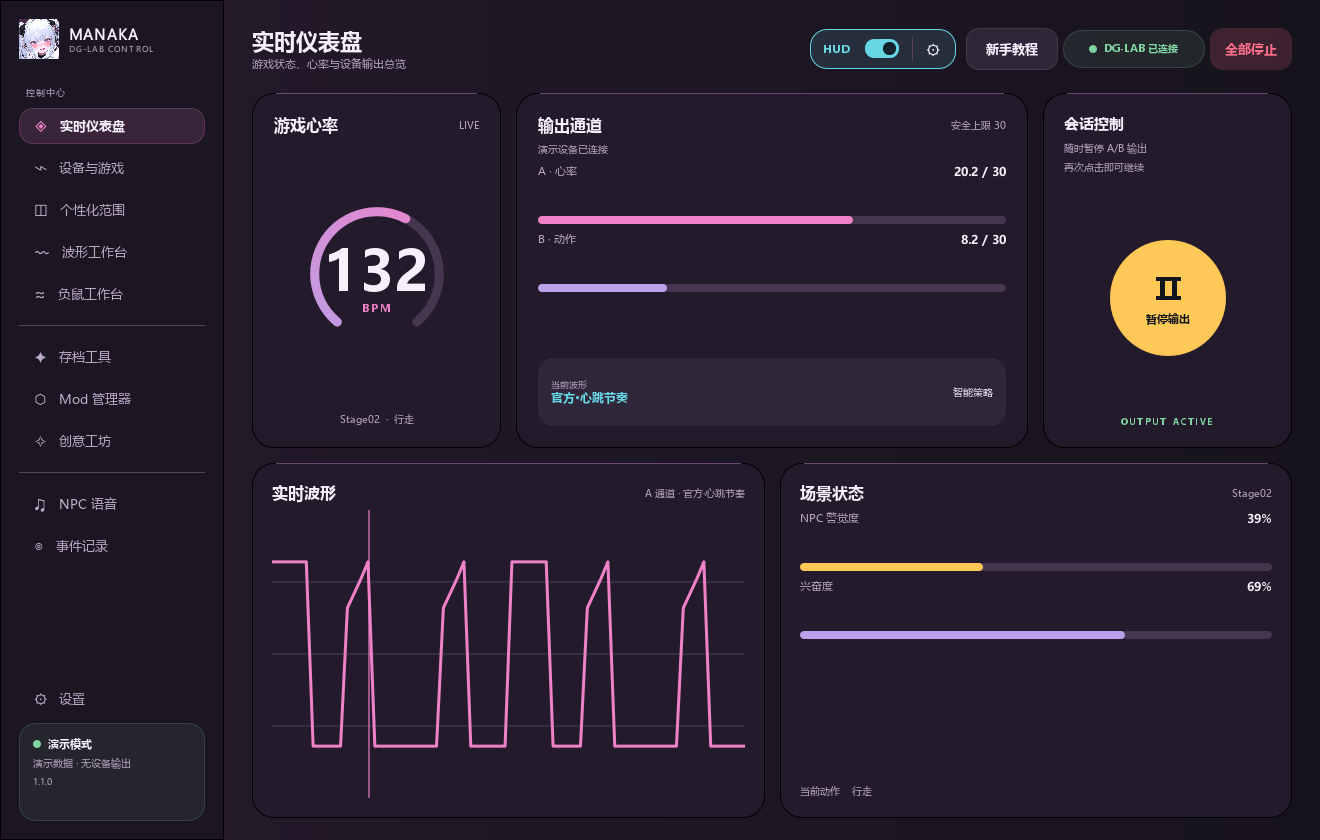Image resolution: width=1320 pixels, height=840 pixels.
Task: Click the 个性化范围 sidebar icon
Action: tap(40, 210)
